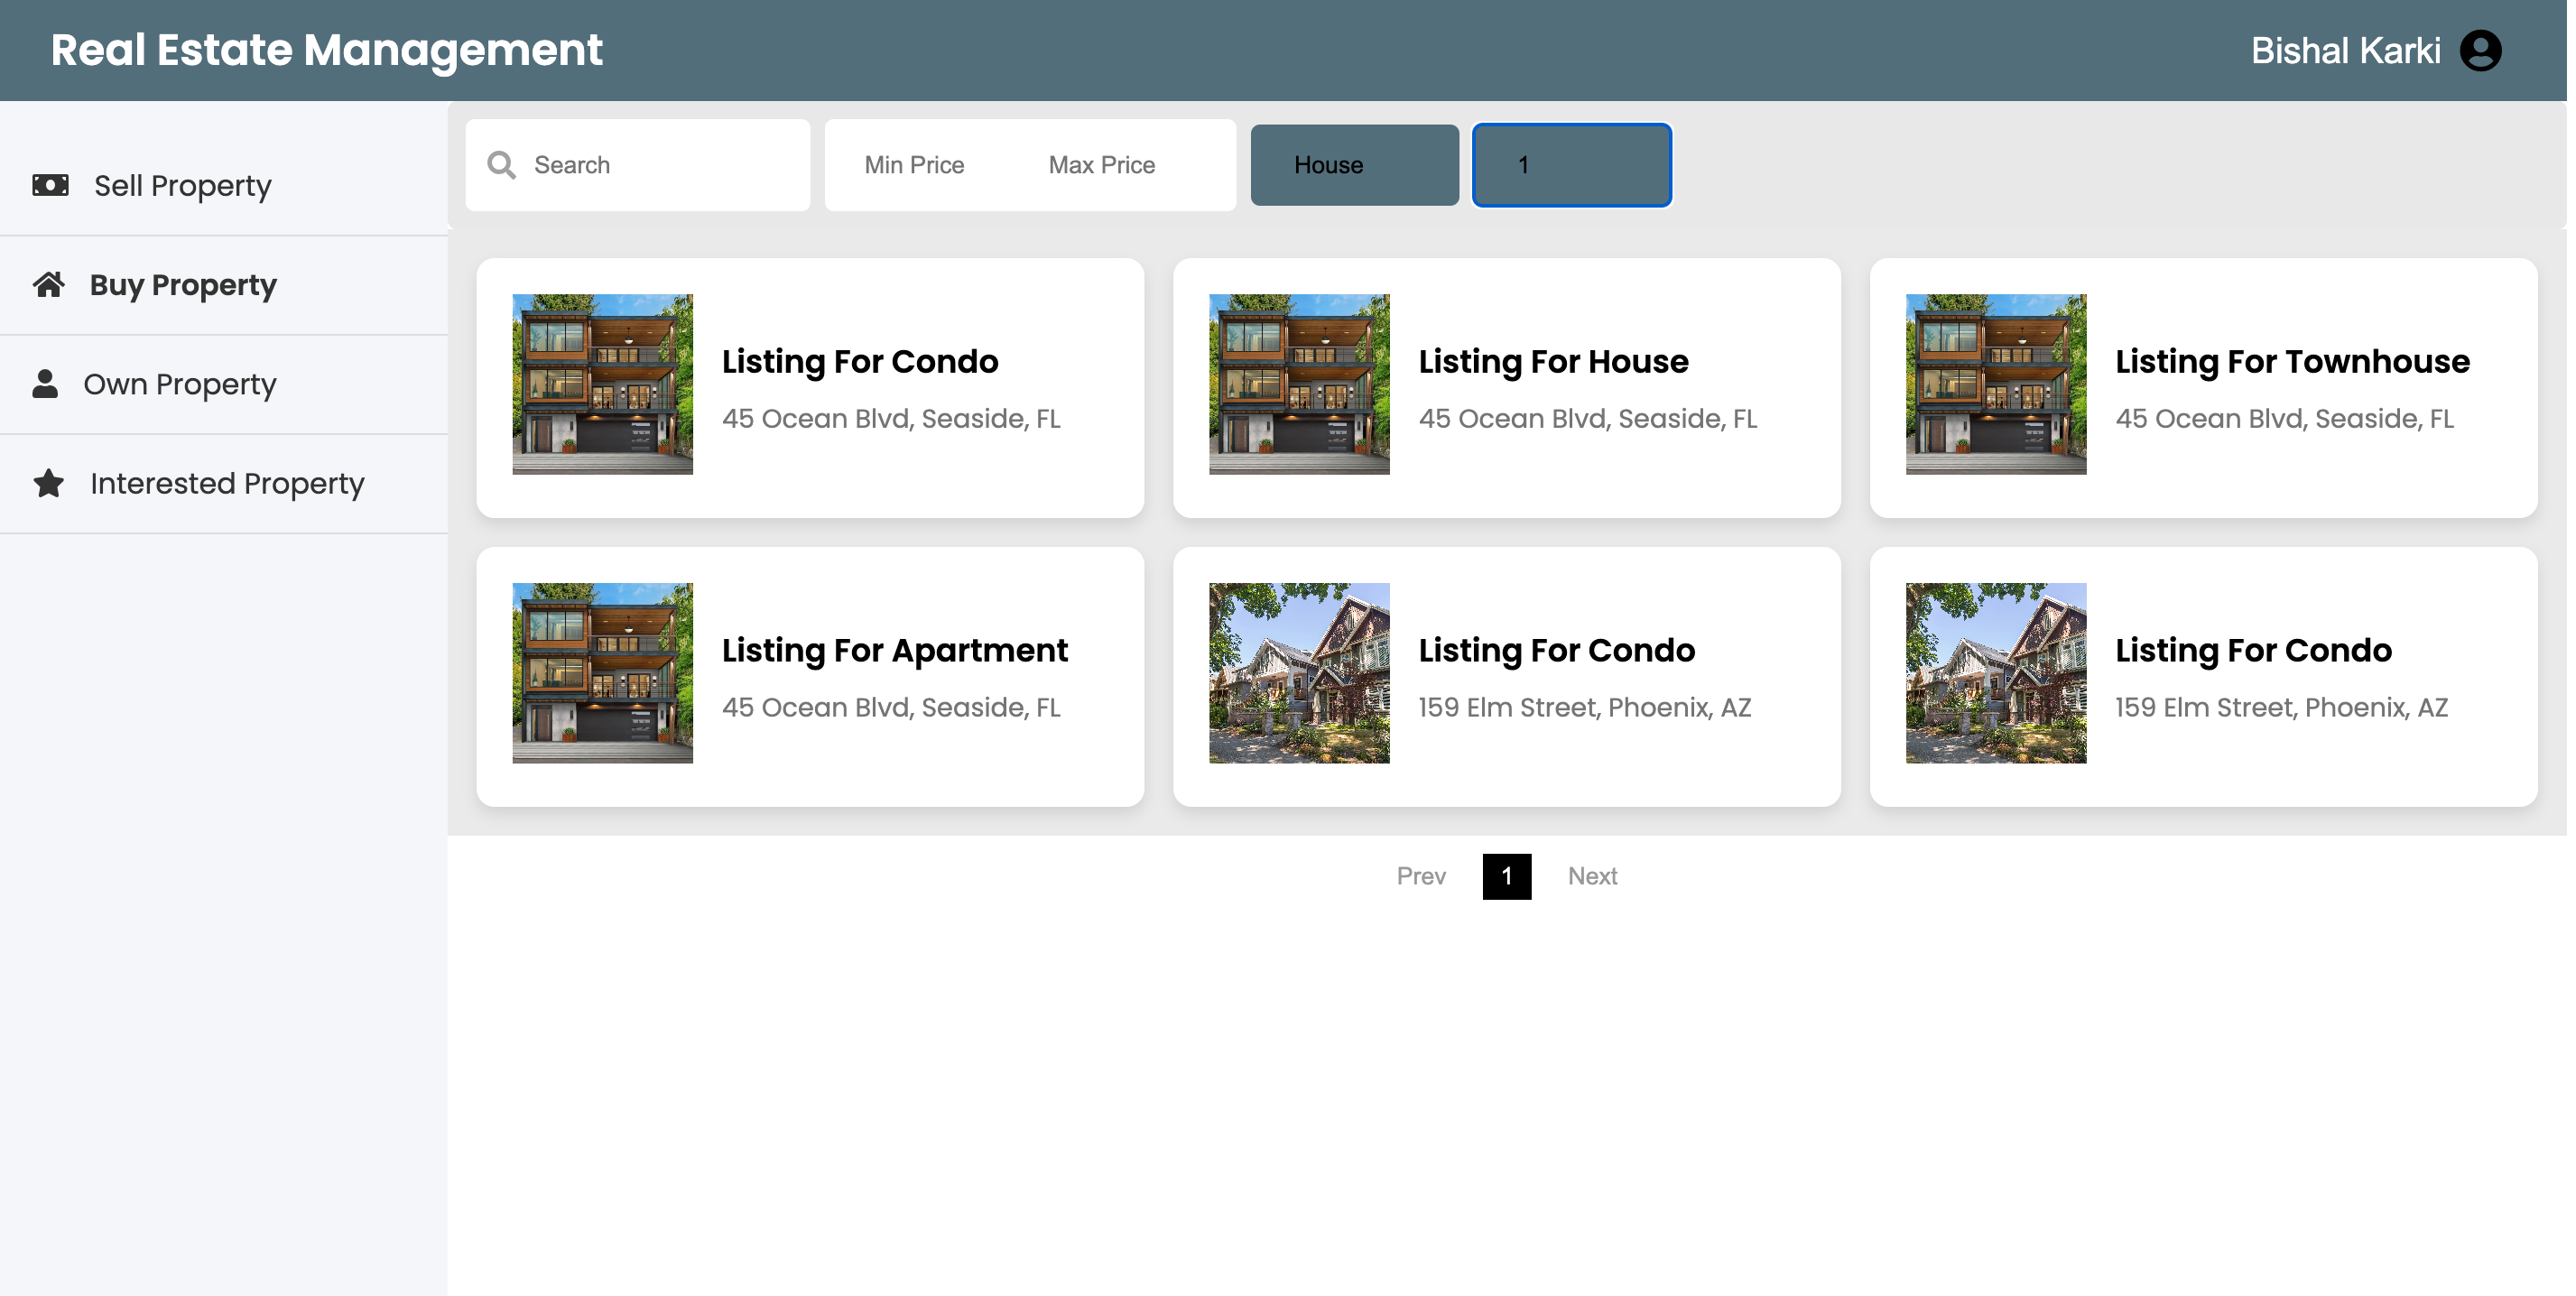Click the Buy Property house icon

tap(48, 285)
